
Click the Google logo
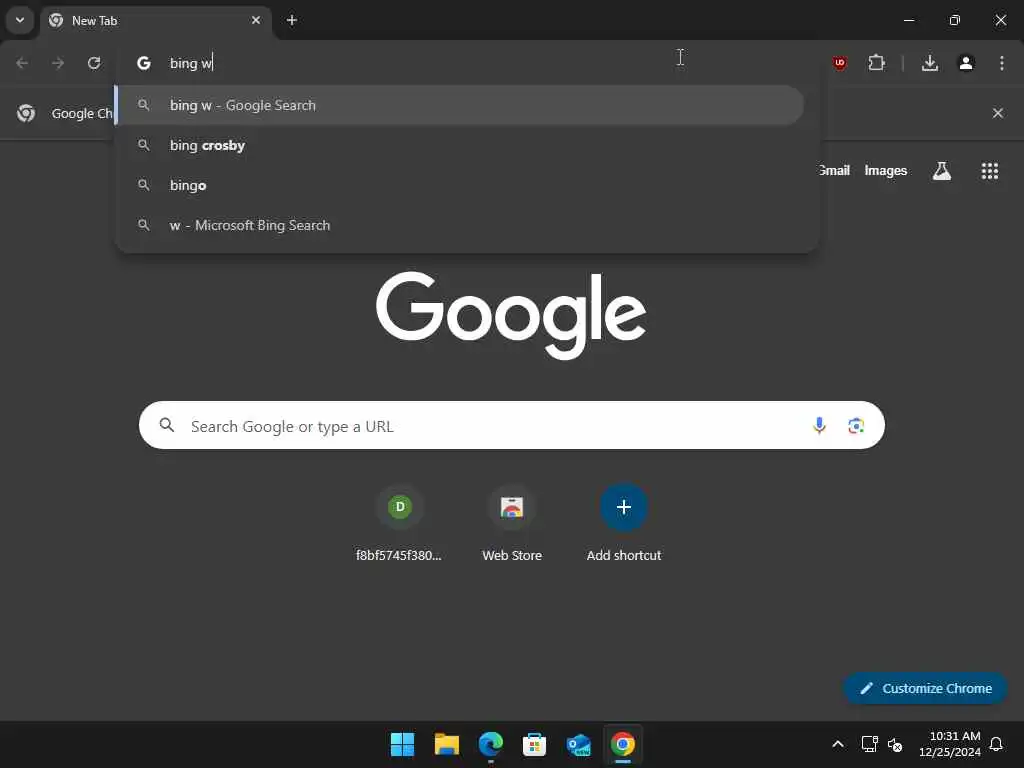click(x=511, y=315)
